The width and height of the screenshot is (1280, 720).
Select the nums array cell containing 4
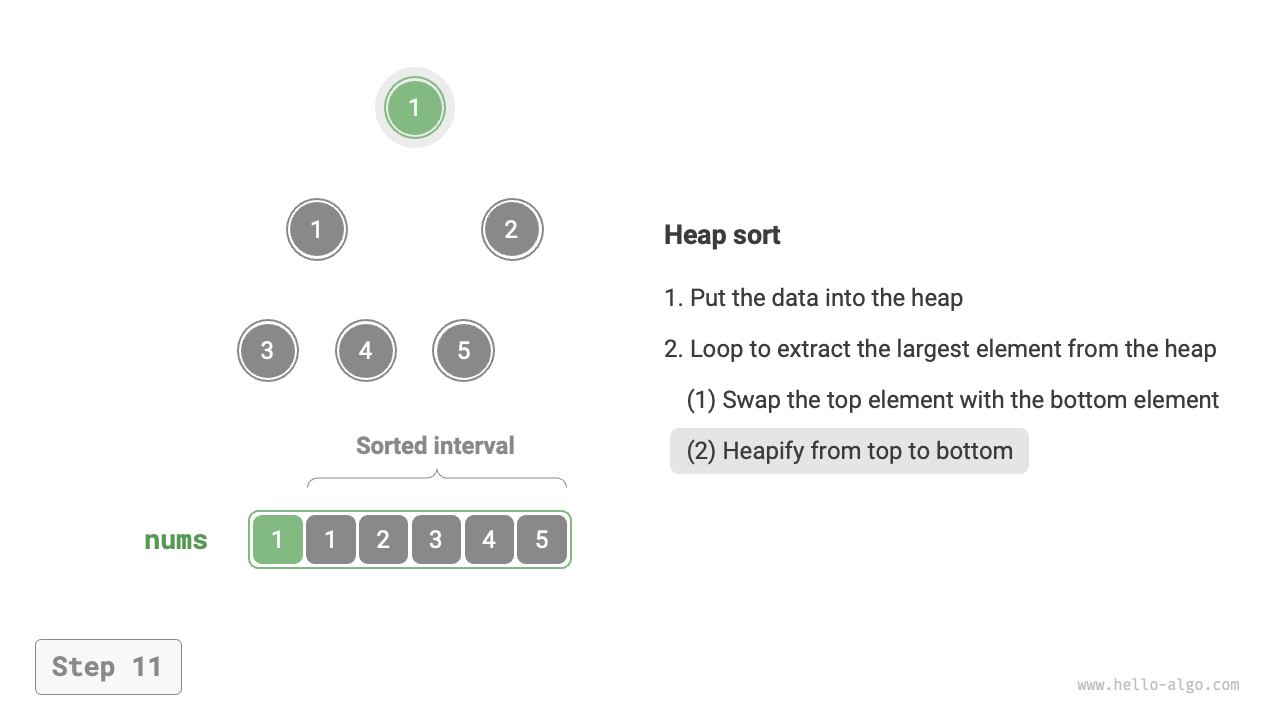489,540
